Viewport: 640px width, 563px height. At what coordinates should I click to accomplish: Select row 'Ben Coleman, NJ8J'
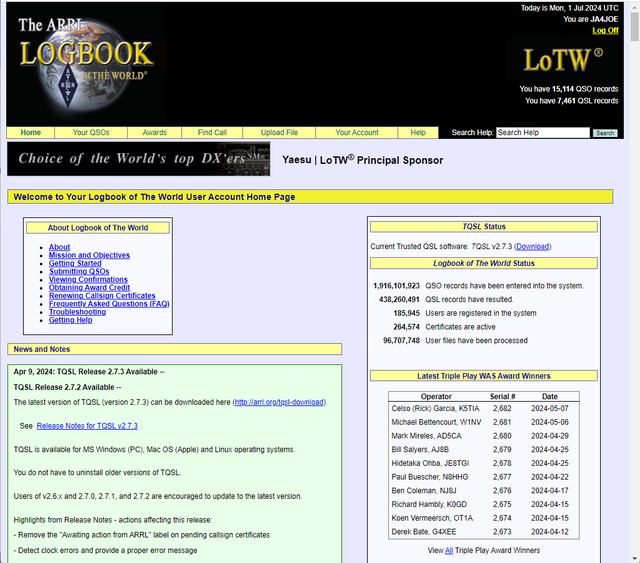[484, 491]
